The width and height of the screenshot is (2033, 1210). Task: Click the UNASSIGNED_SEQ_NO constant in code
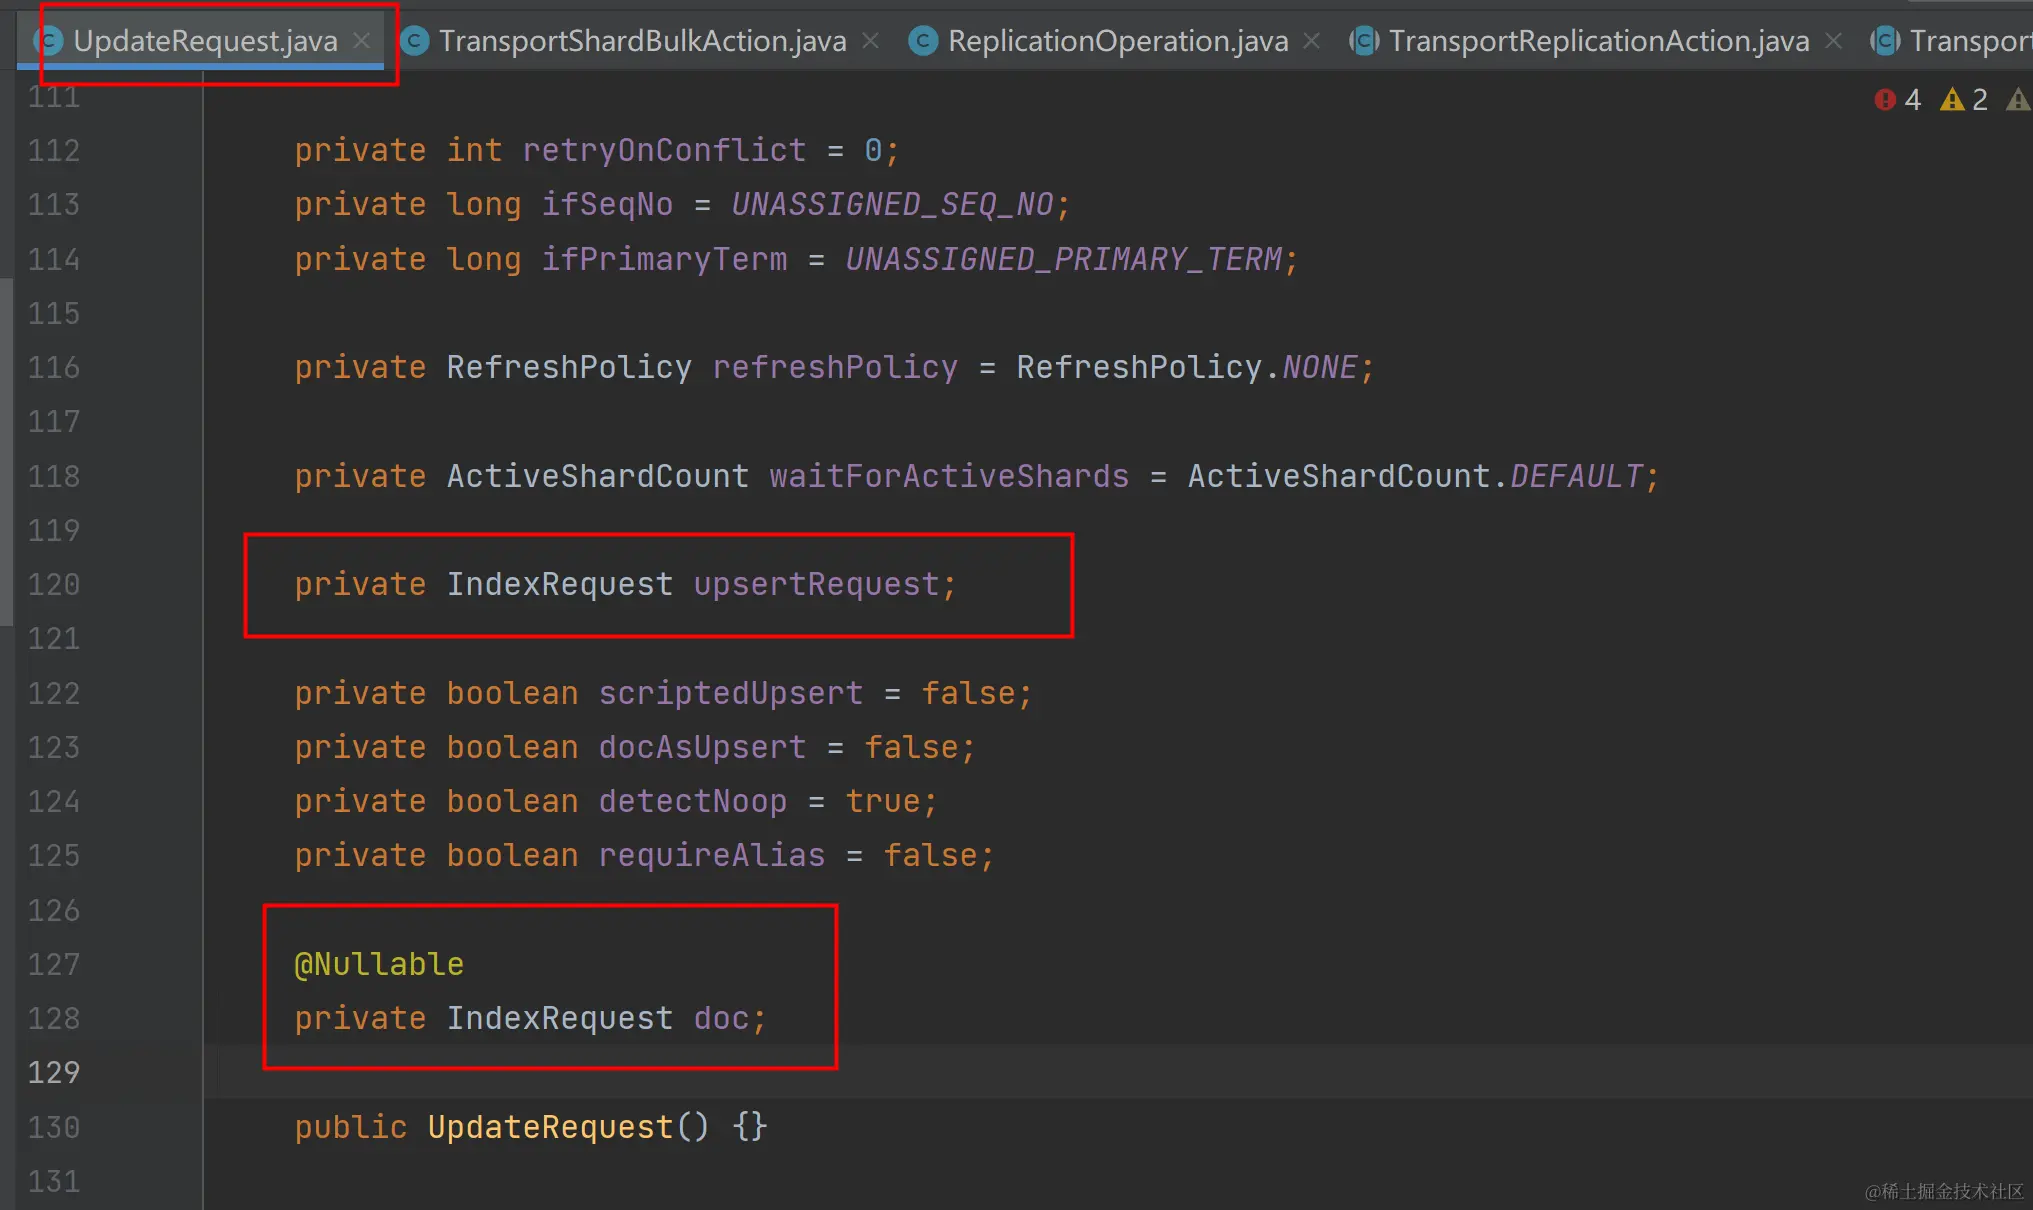pos(895,203)
